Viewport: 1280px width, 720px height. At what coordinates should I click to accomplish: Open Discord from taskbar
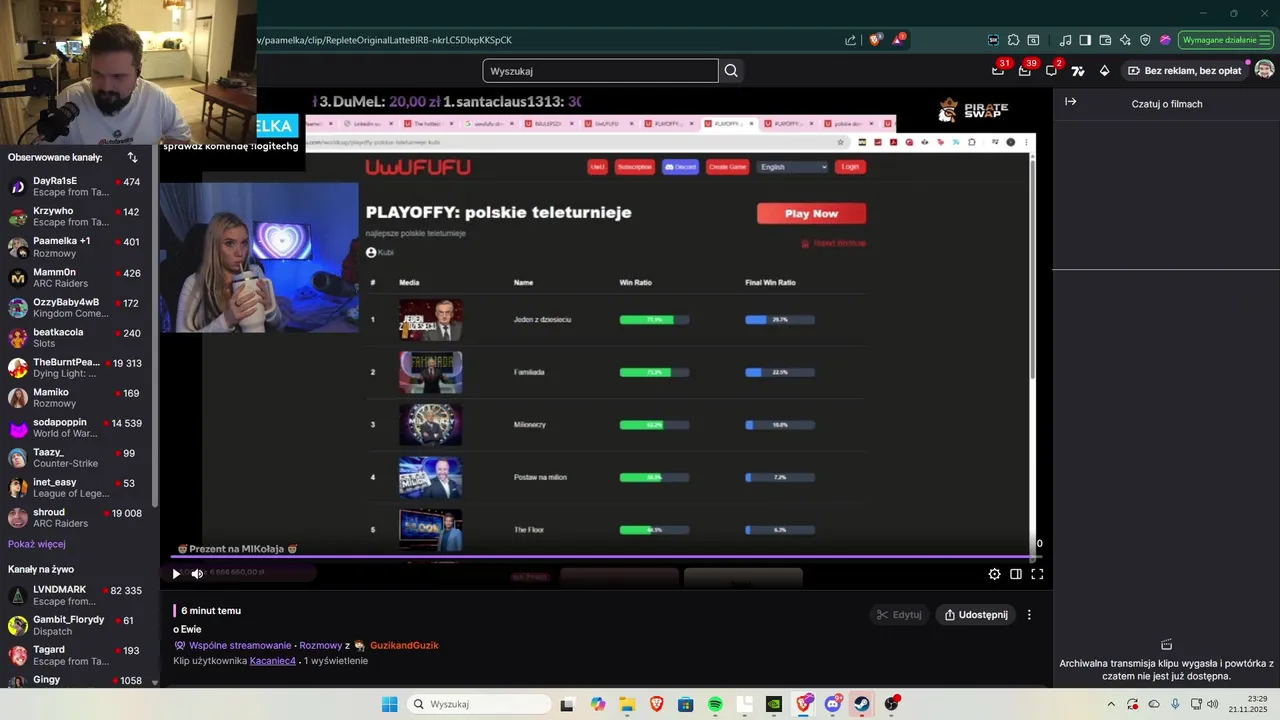(x=833, y=704)
